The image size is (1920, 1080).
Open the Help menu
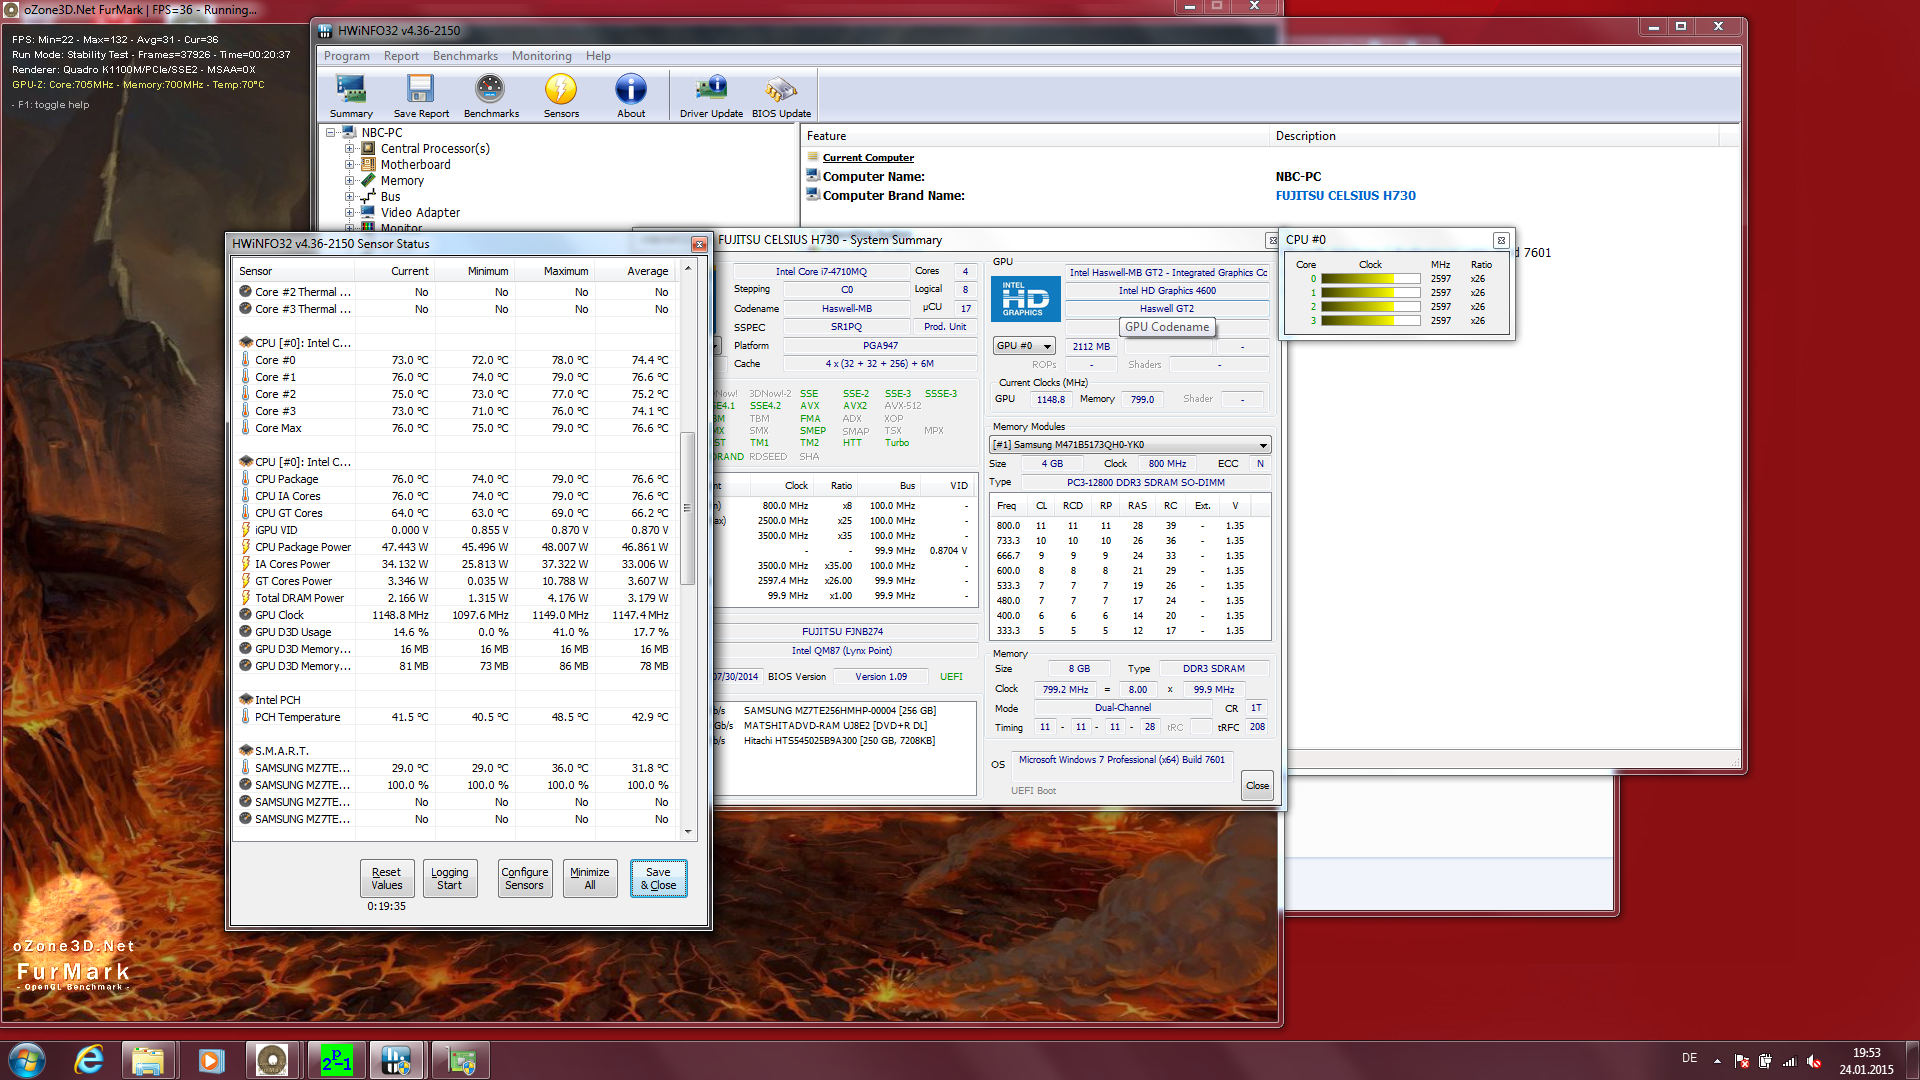(598, 56)
